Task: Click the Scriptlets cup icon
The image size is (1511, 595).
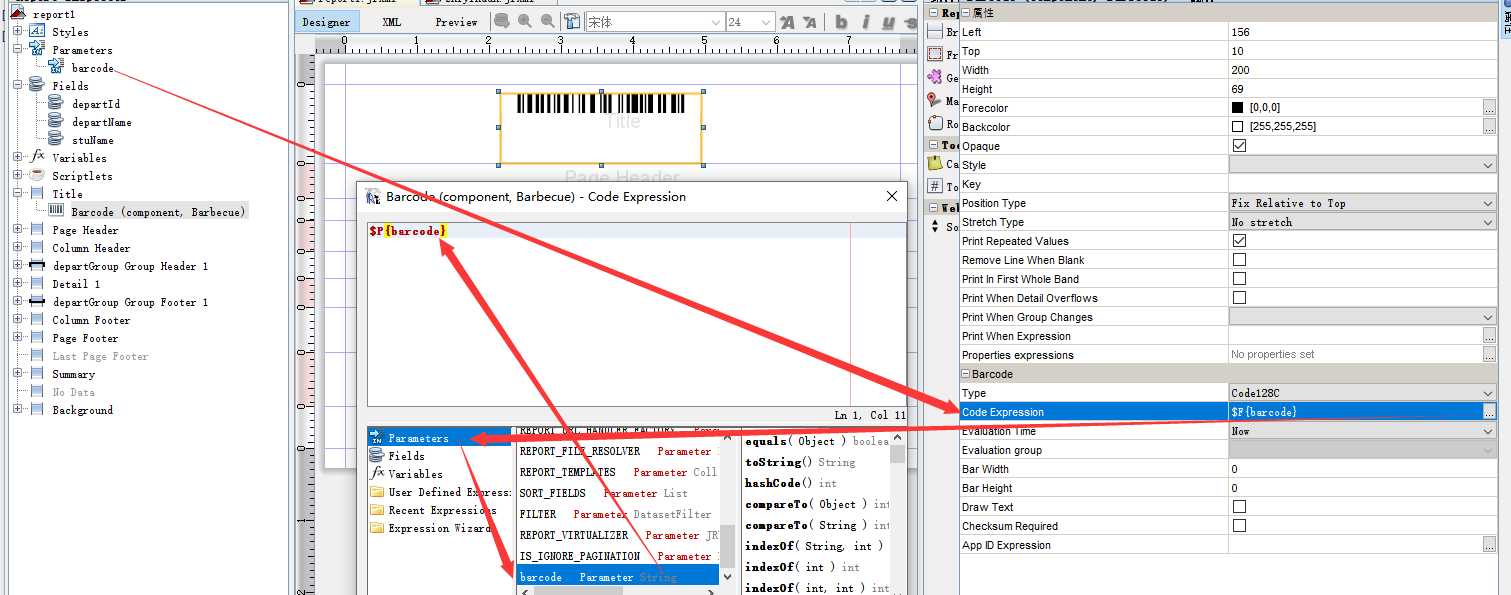Action: click(x=36, y=176)
